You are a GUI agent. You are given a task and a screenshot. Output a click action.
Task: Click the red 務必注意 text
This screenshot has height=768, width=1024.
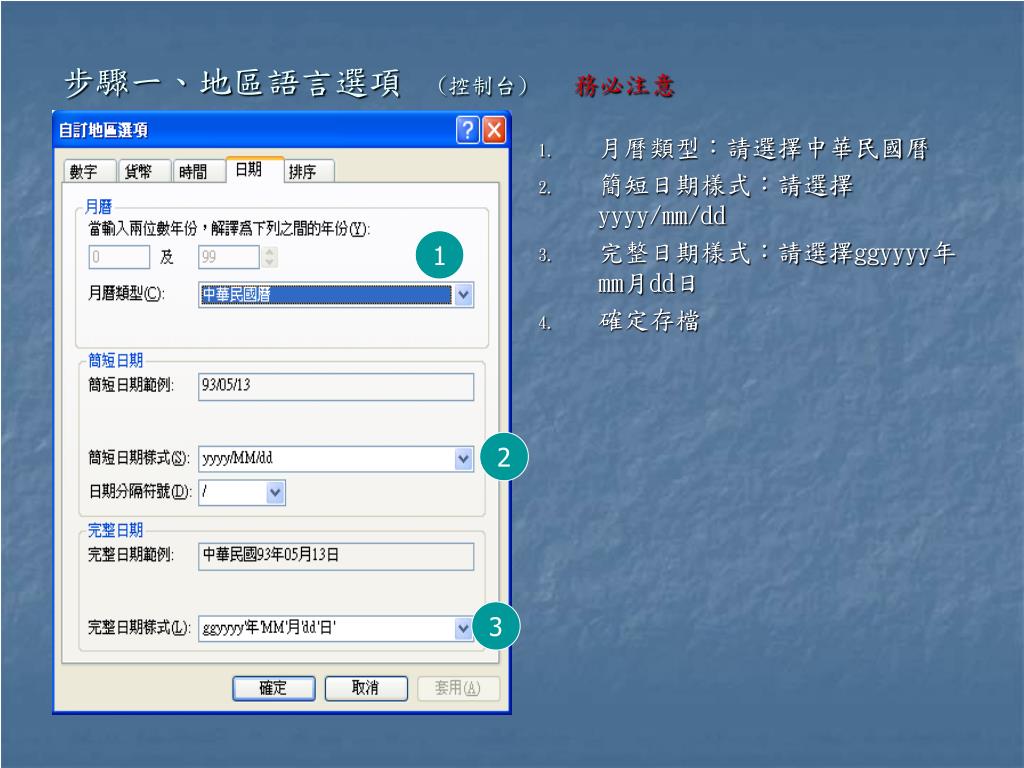tap(624, 86)
